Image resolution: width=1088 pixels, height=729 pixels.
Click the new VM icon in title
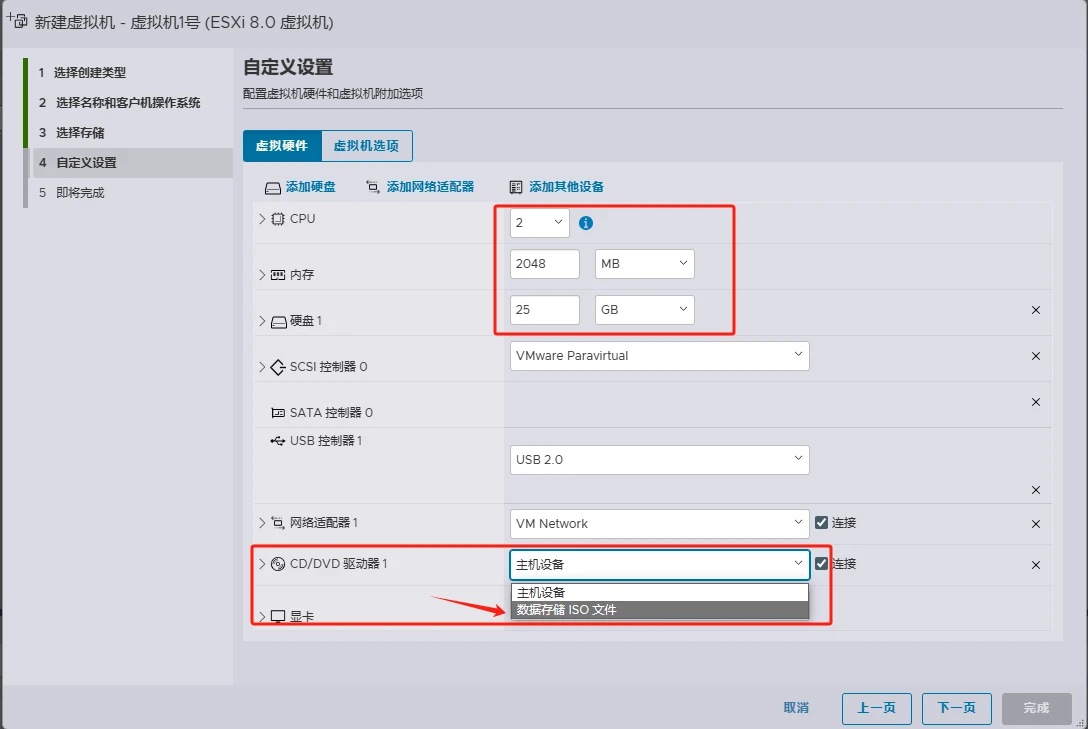tap(17, 20)
